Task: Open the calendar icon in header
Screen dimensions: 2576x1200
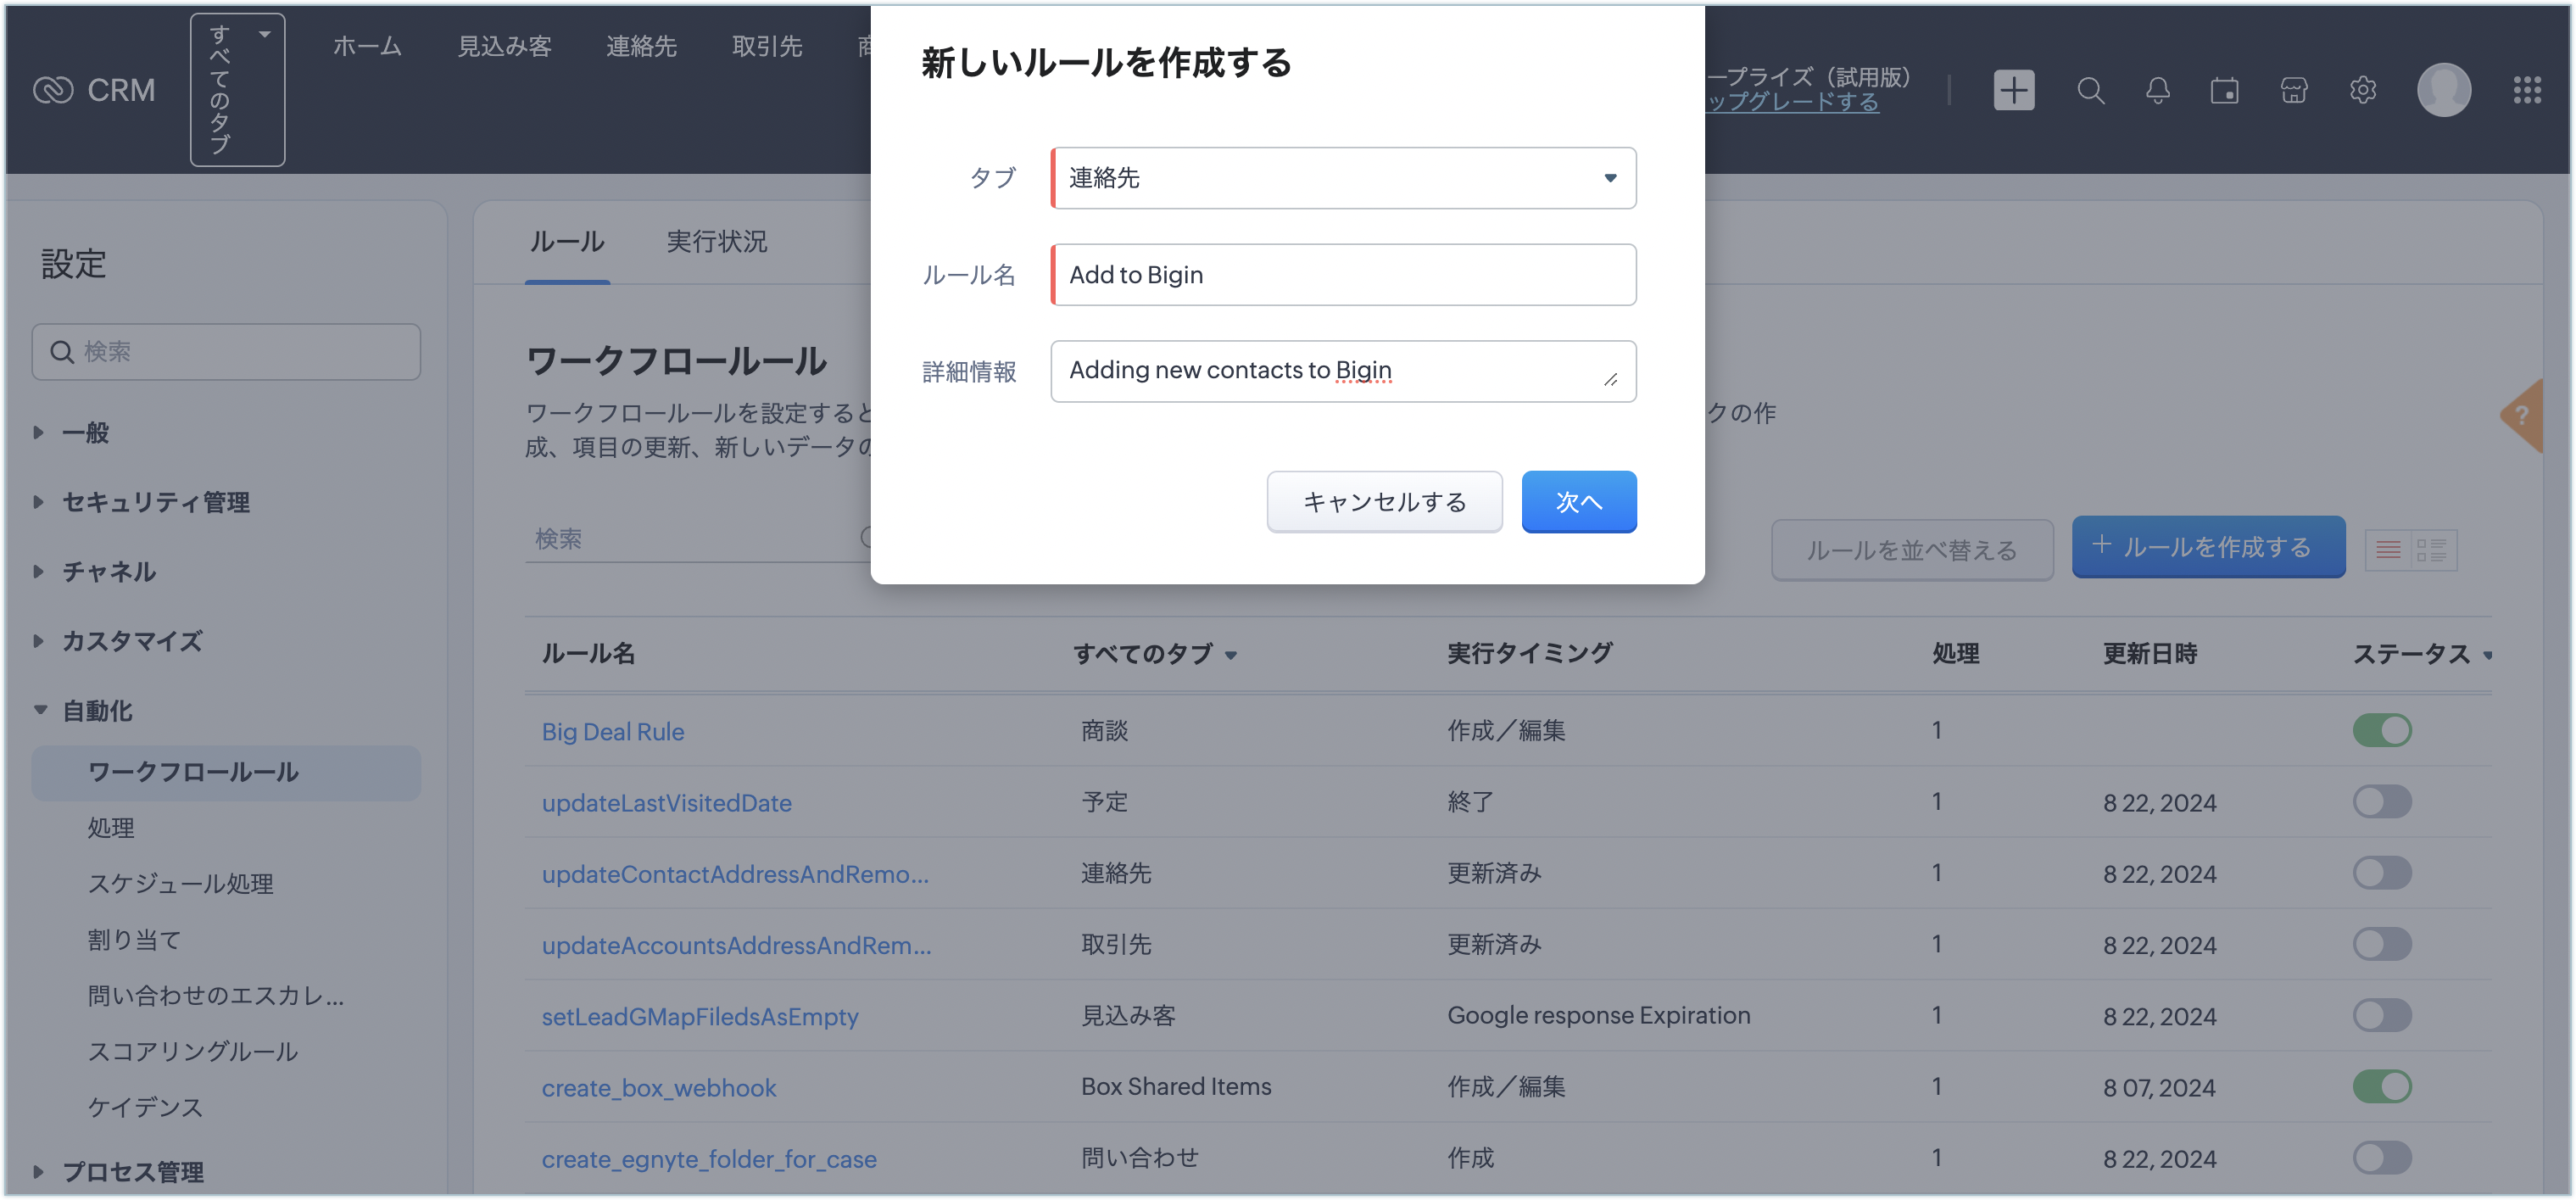Action: (x=2224, y=90)
